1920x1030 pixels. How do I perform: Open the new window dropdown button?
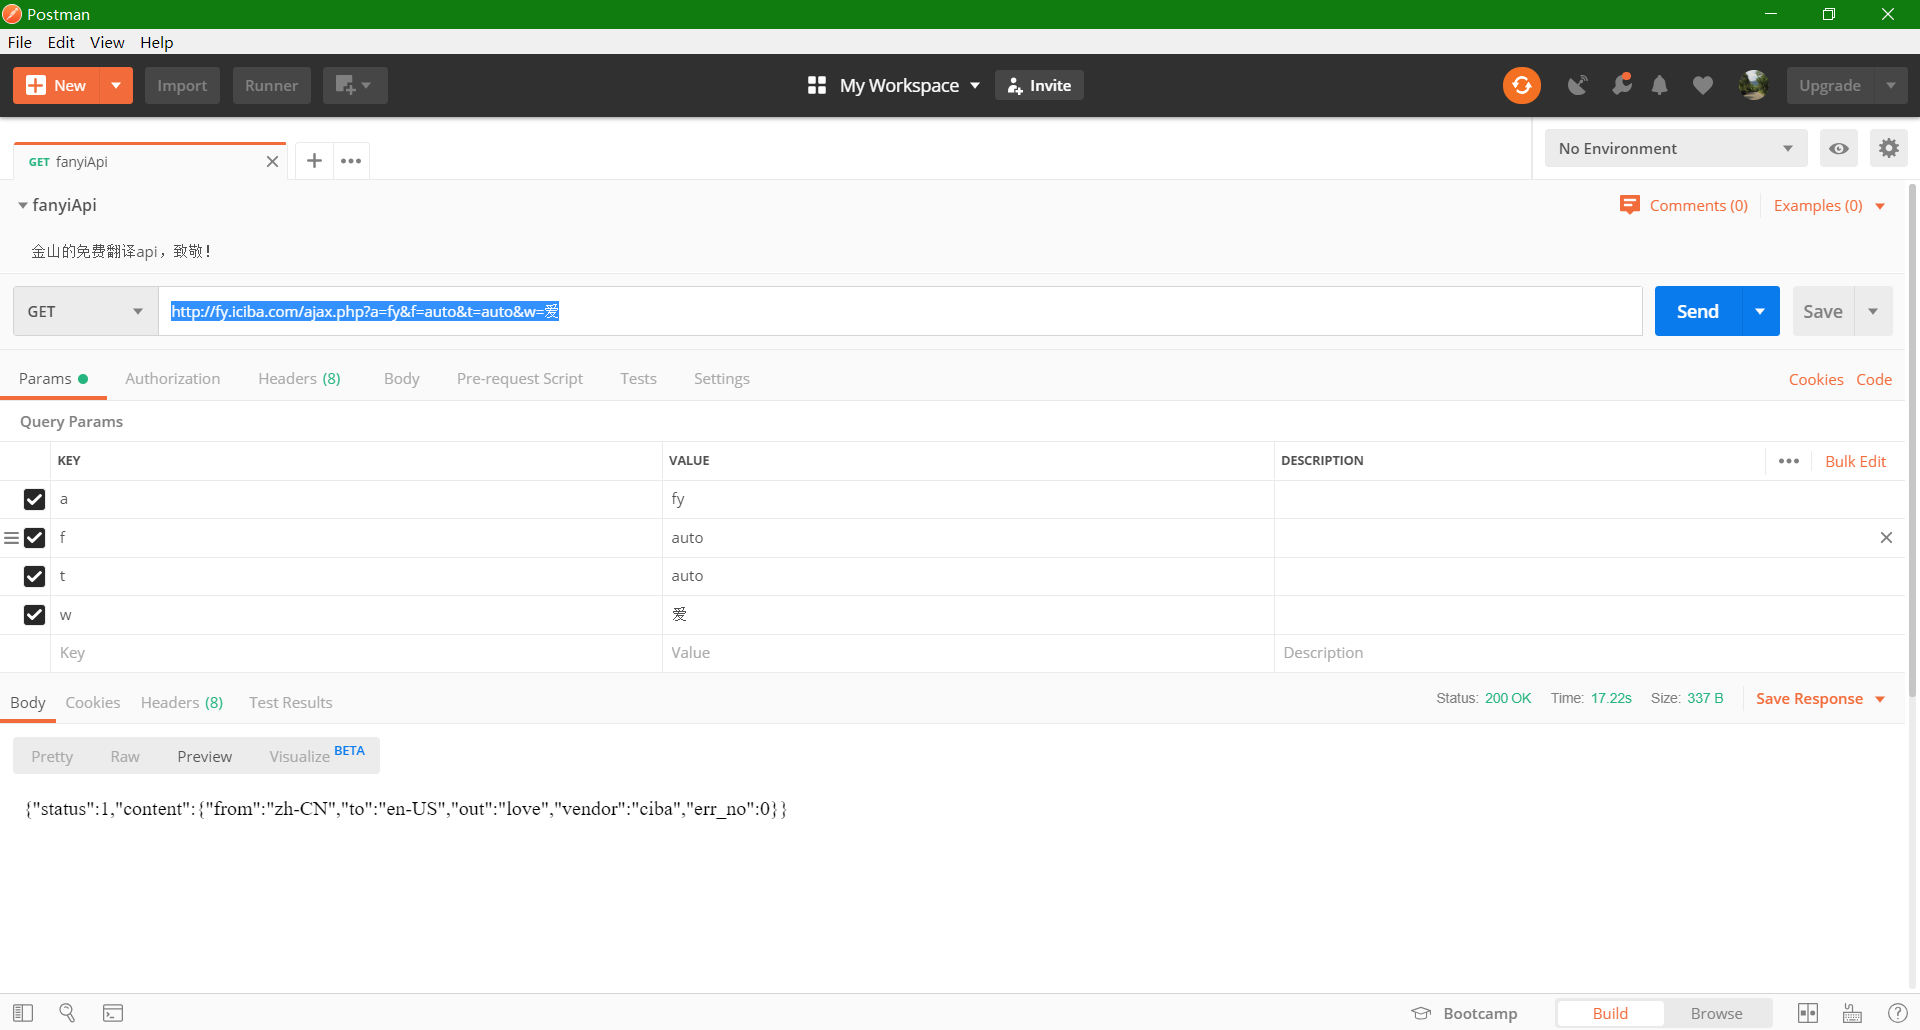[x=354, y=85]
